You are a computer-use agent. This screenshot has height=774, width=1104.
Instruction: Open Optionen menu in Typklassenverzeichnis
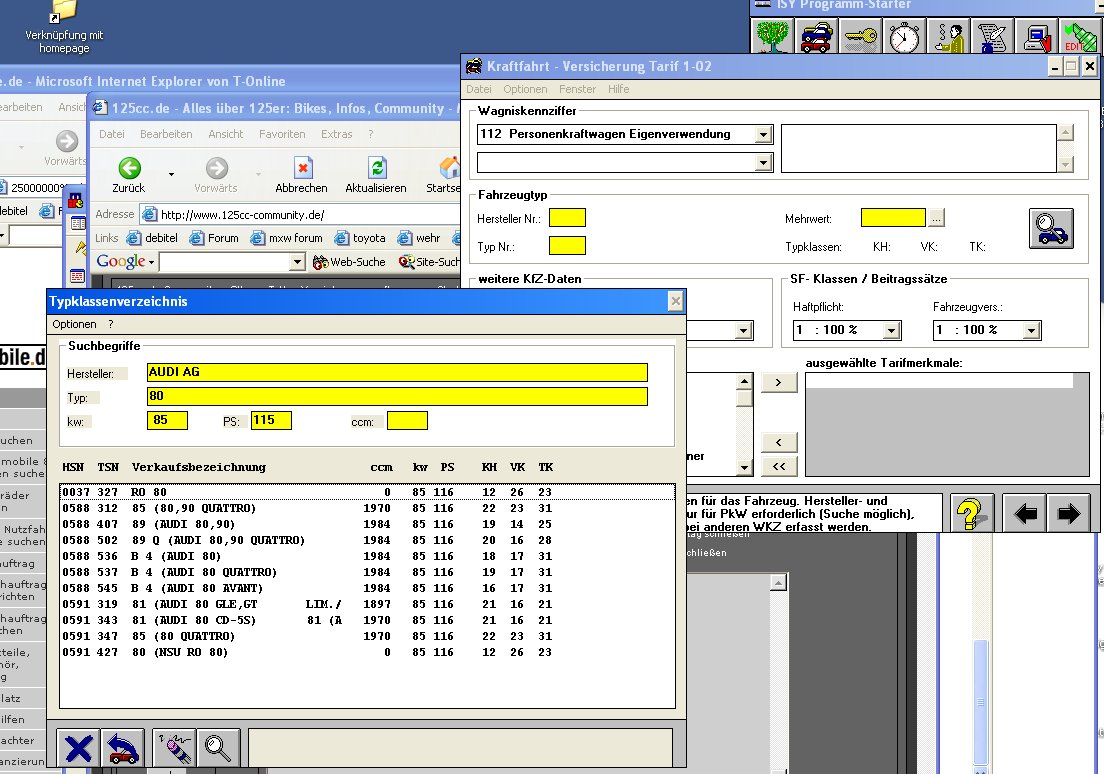point(74,324)
